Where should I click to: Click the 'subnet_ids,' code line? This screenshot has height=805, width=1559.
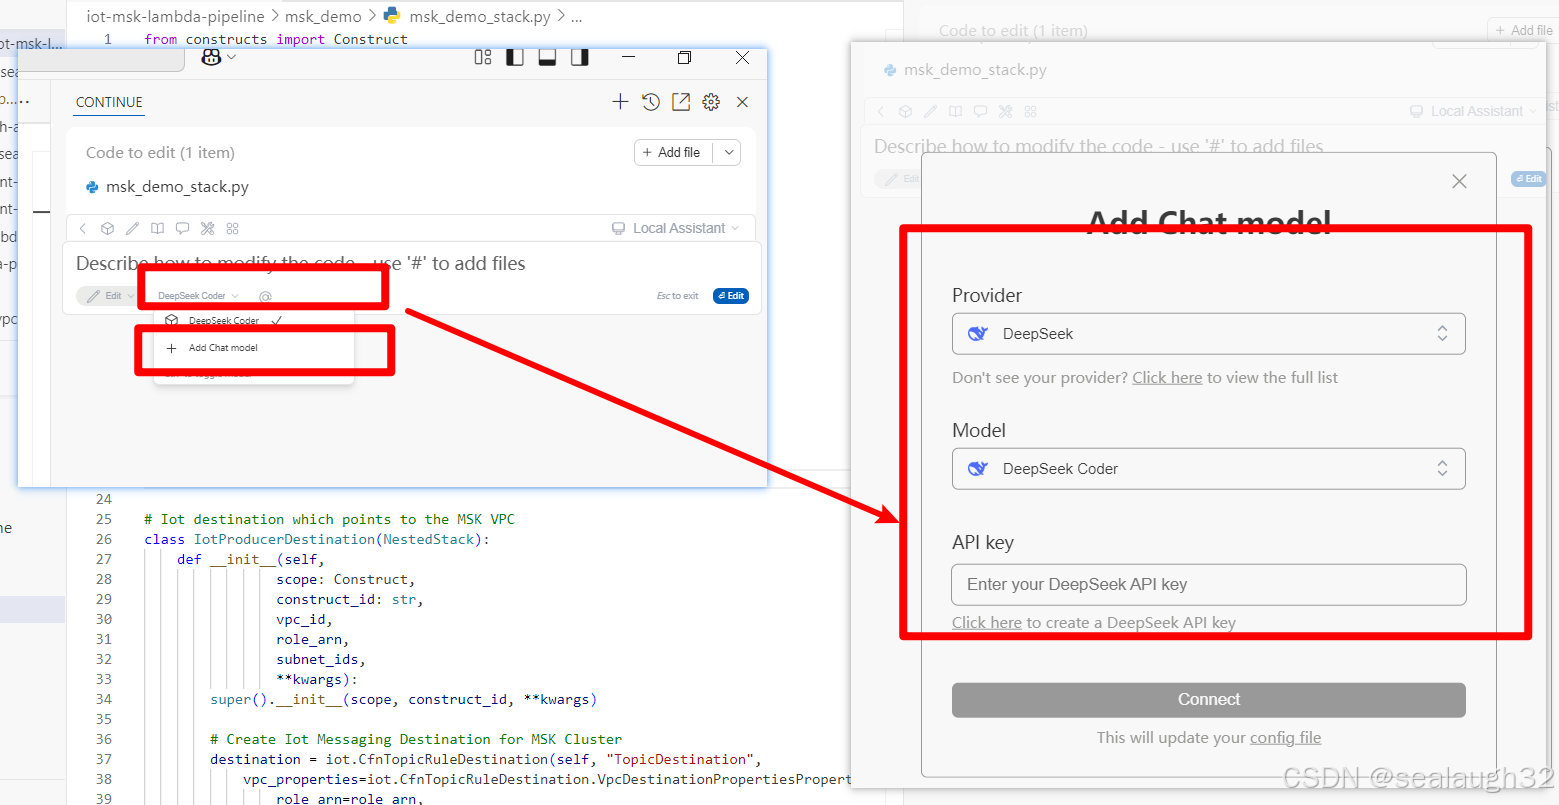[321, 659]
